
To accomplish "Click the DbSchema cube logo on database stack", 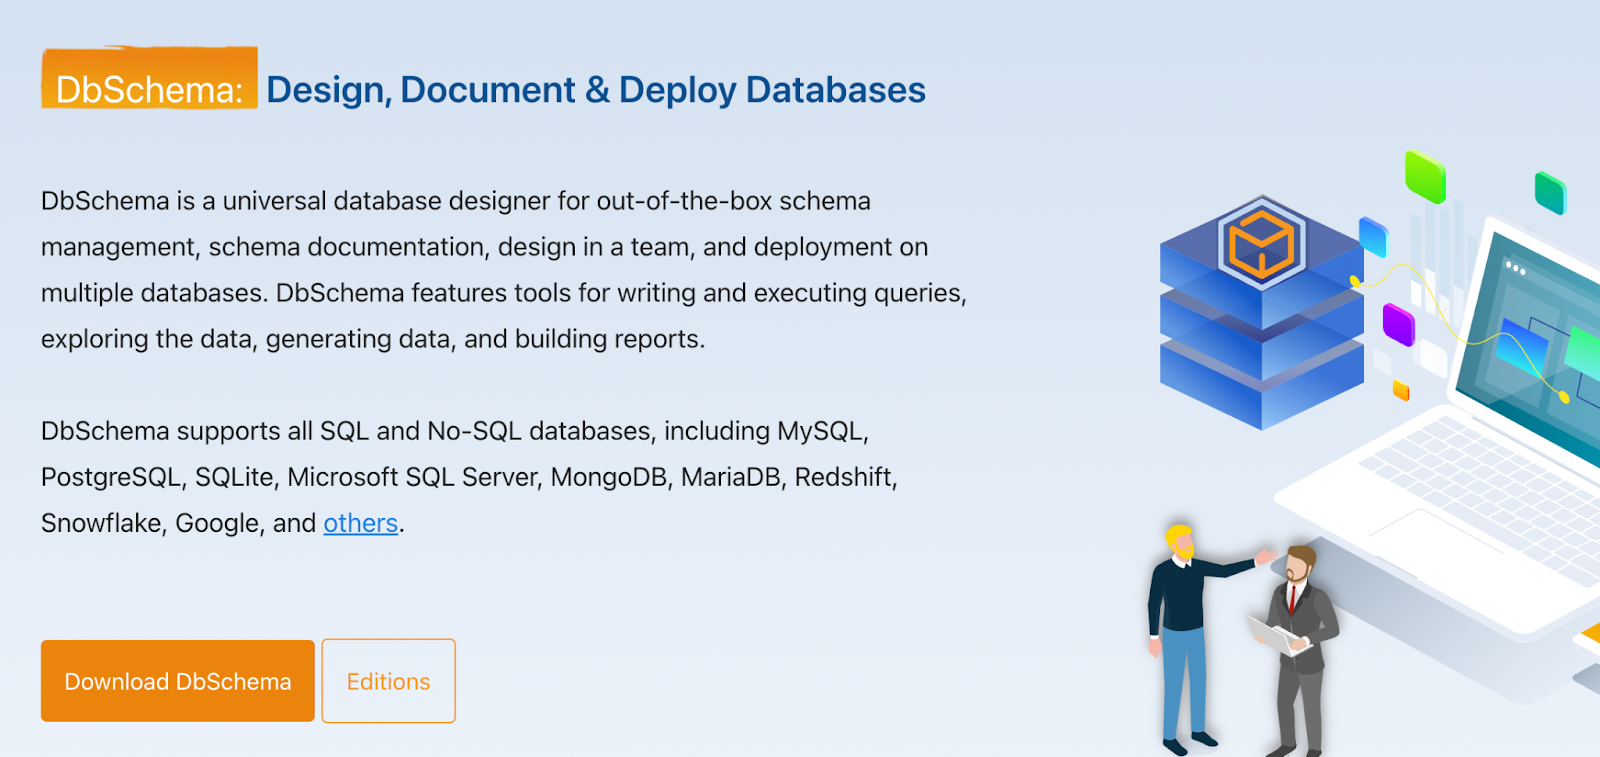I will coord(1261,243).
